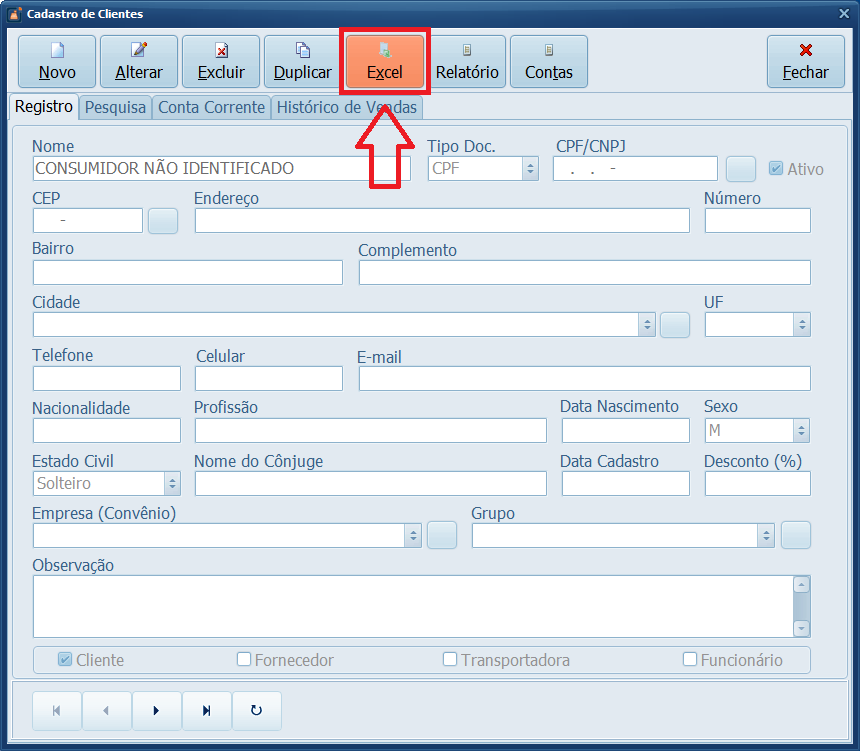Click the Observação scrollbar down arrow
The width and height of the screenshot is (860, 751).
pos(801,628)
